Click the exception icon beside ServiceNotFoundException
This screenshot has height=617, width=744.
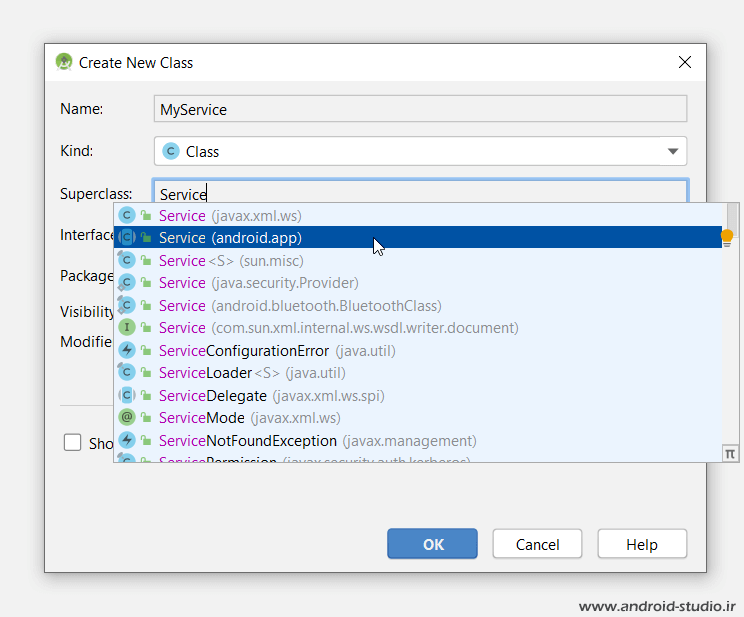pos(127,440)
